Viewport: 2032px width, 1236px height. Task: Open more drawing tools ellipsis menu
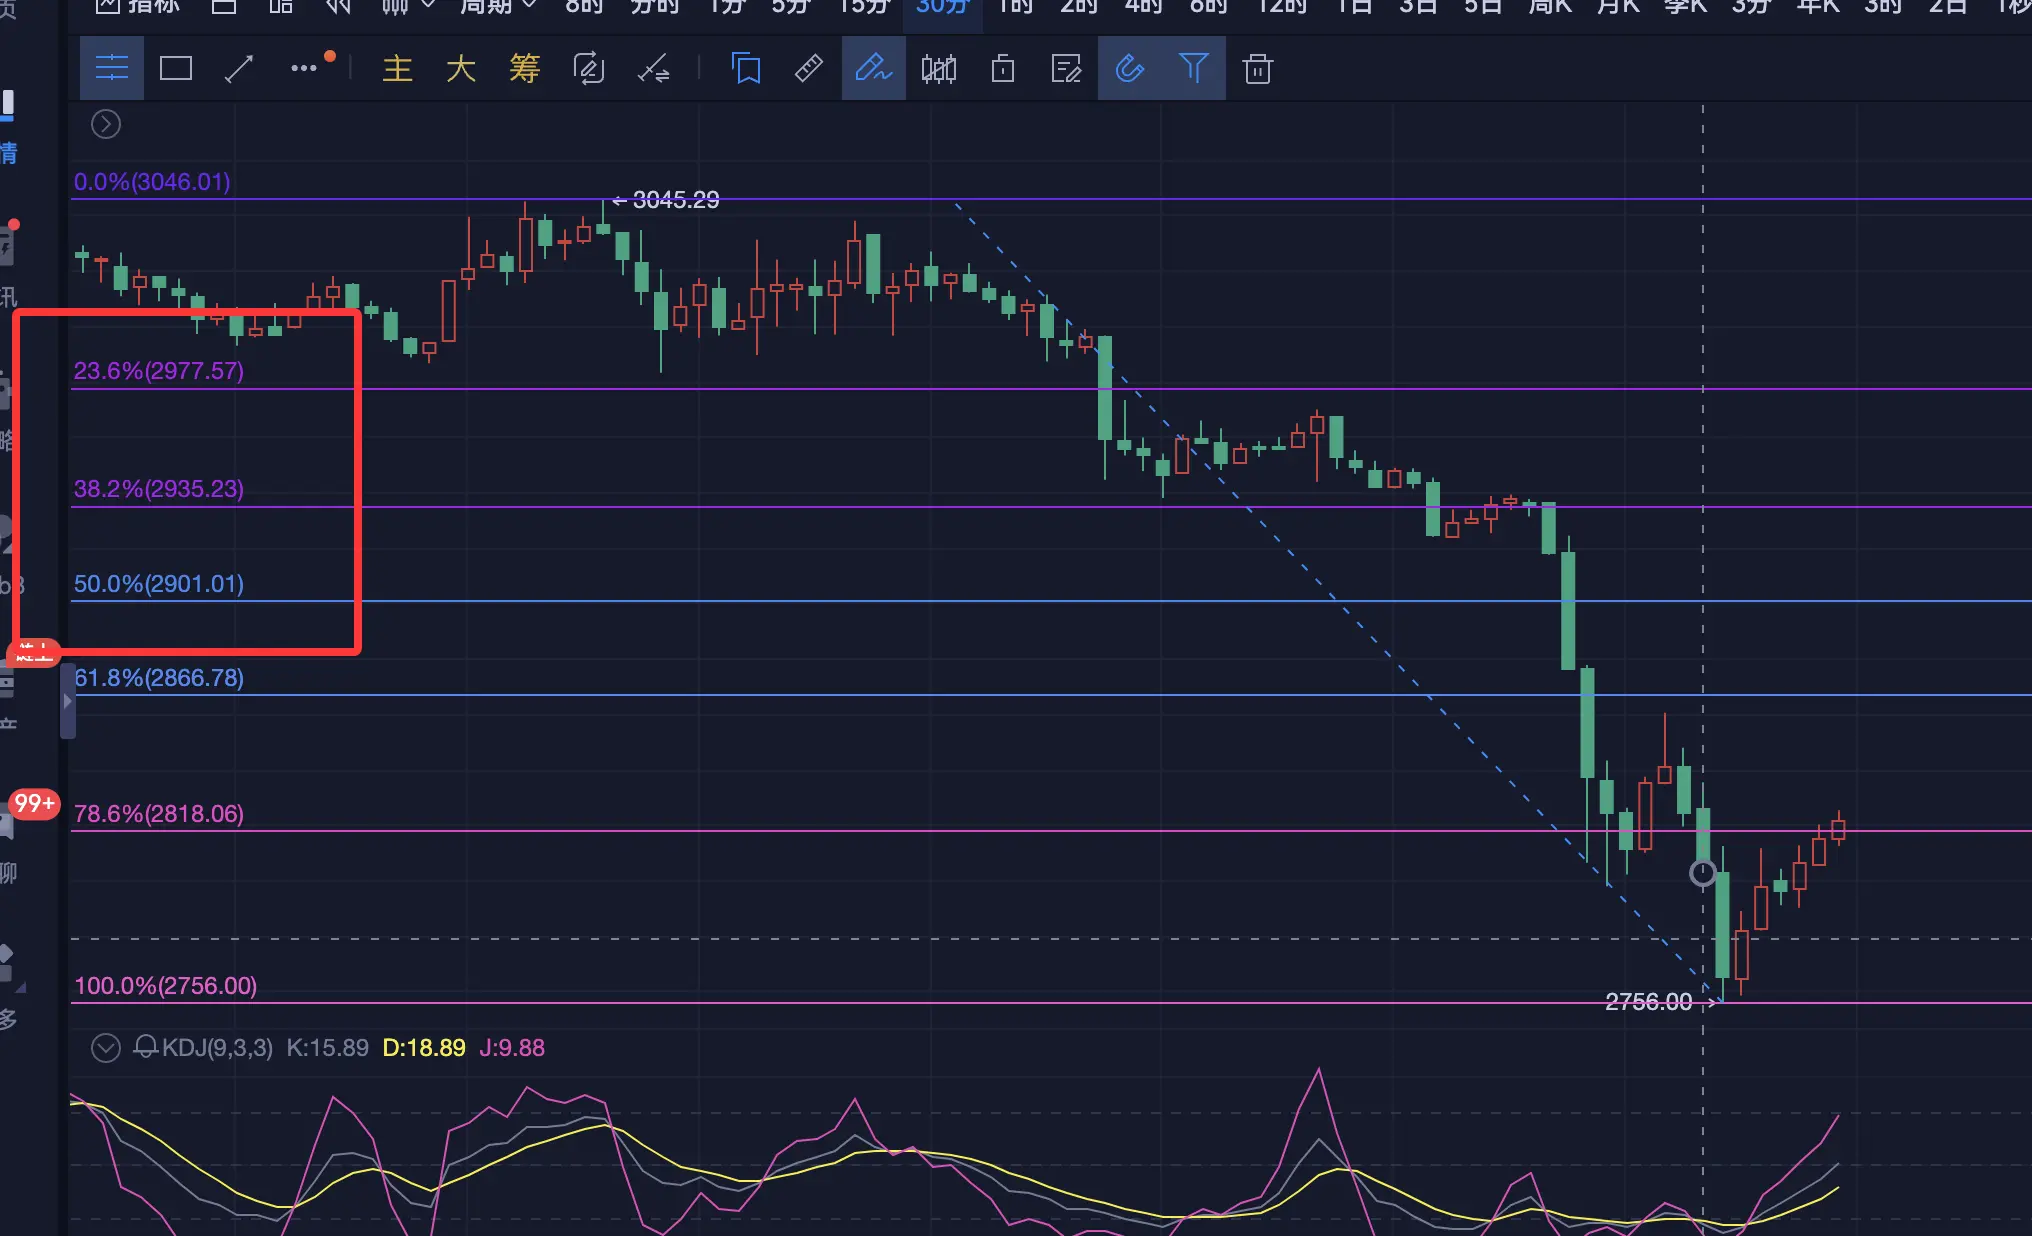(304, 68)
